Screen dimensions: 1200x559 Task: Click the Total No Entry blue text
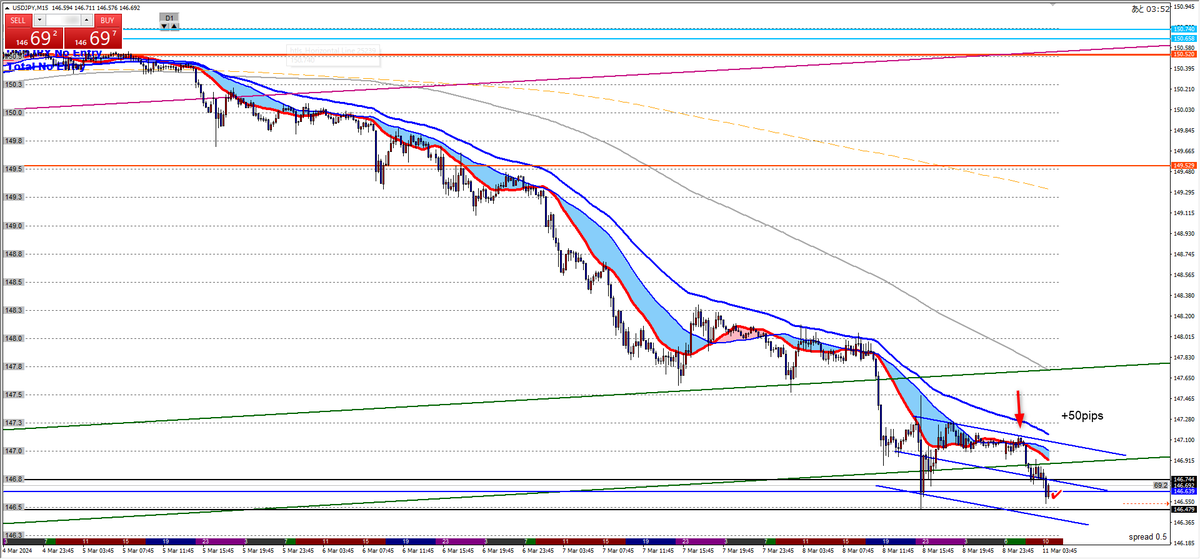click(45, 66)
